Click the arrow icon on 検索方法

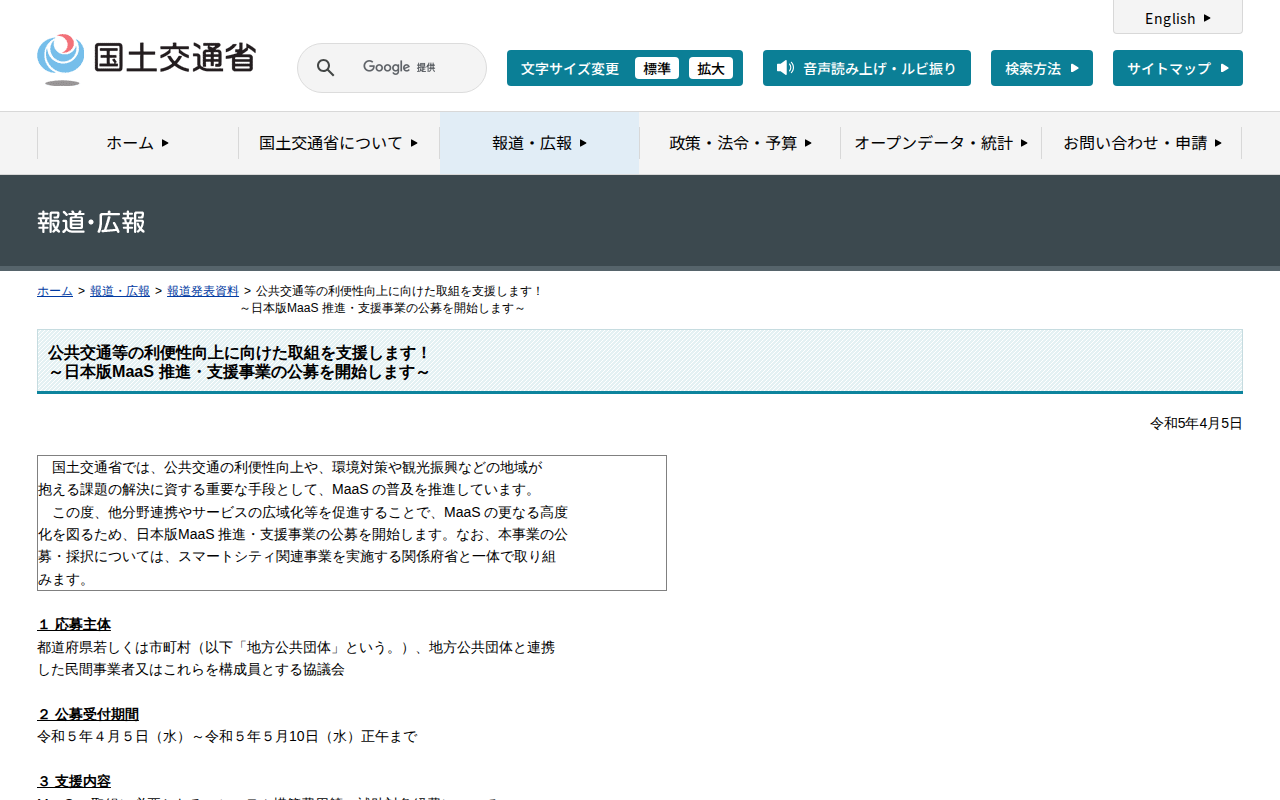[x=1075, y=68]
